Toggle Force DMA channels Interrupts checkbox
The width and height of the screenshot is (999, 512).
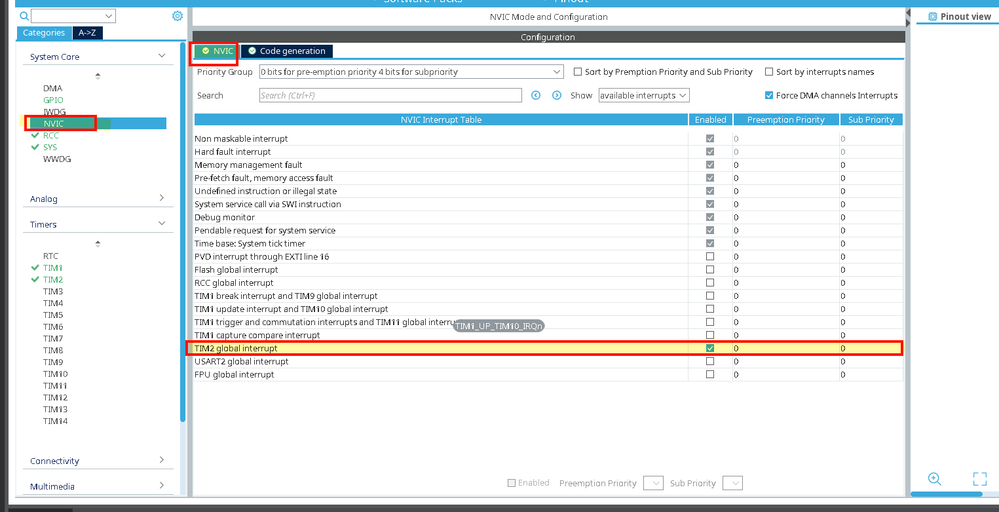pos(769,96)
